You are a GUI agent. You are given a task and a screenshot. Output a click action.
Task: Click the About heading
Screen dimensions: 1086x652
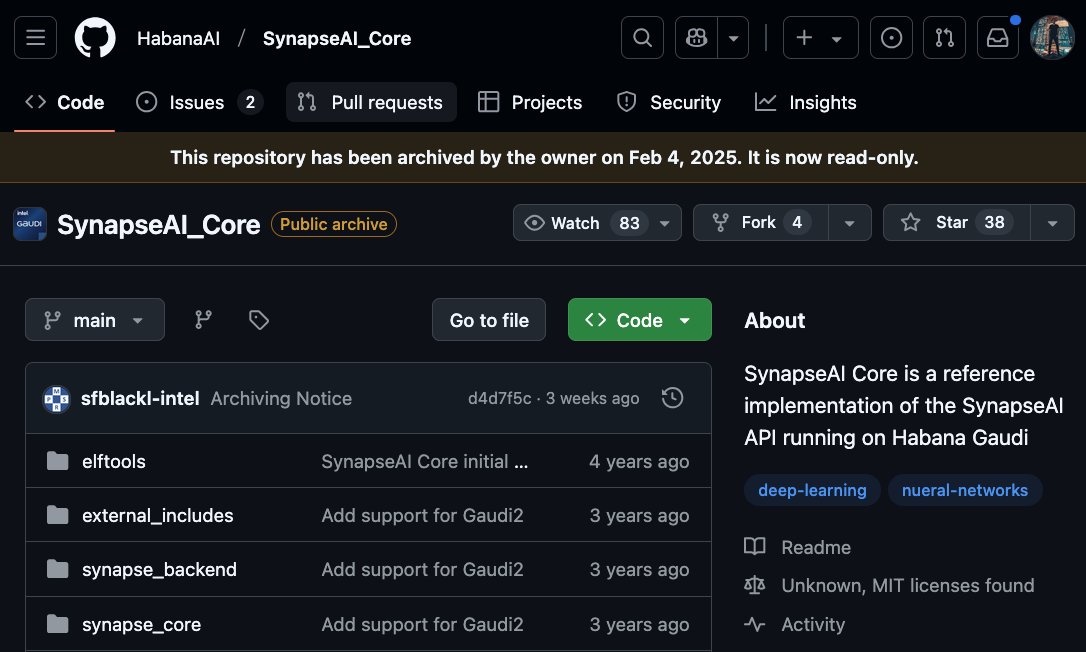click(774, 320)
